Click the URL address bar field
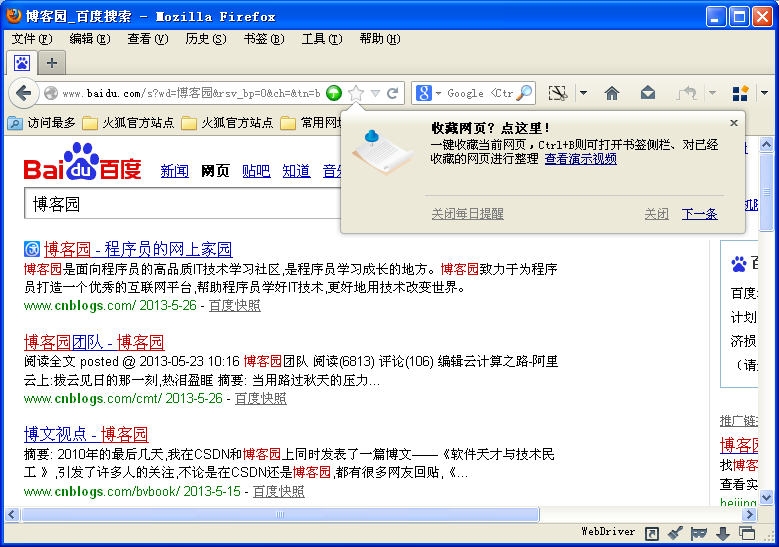The image size is (779, 547). point(191,93)
